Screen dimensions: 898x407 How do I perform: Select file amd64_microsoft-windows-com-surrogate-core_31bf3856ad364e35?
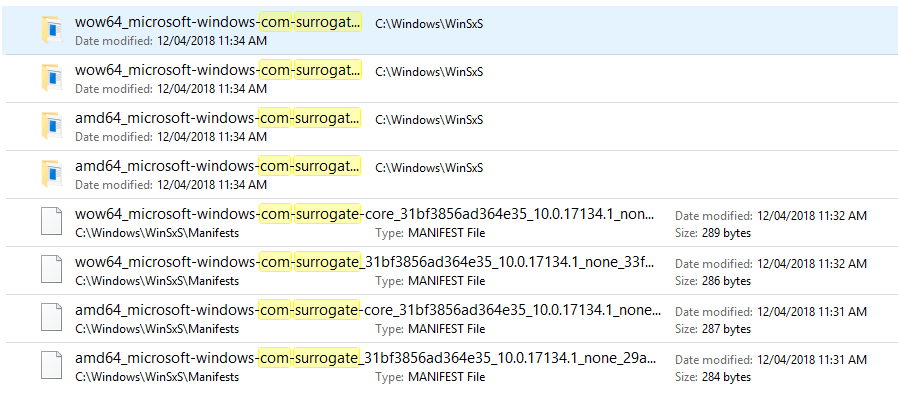(x=368, y=311)
